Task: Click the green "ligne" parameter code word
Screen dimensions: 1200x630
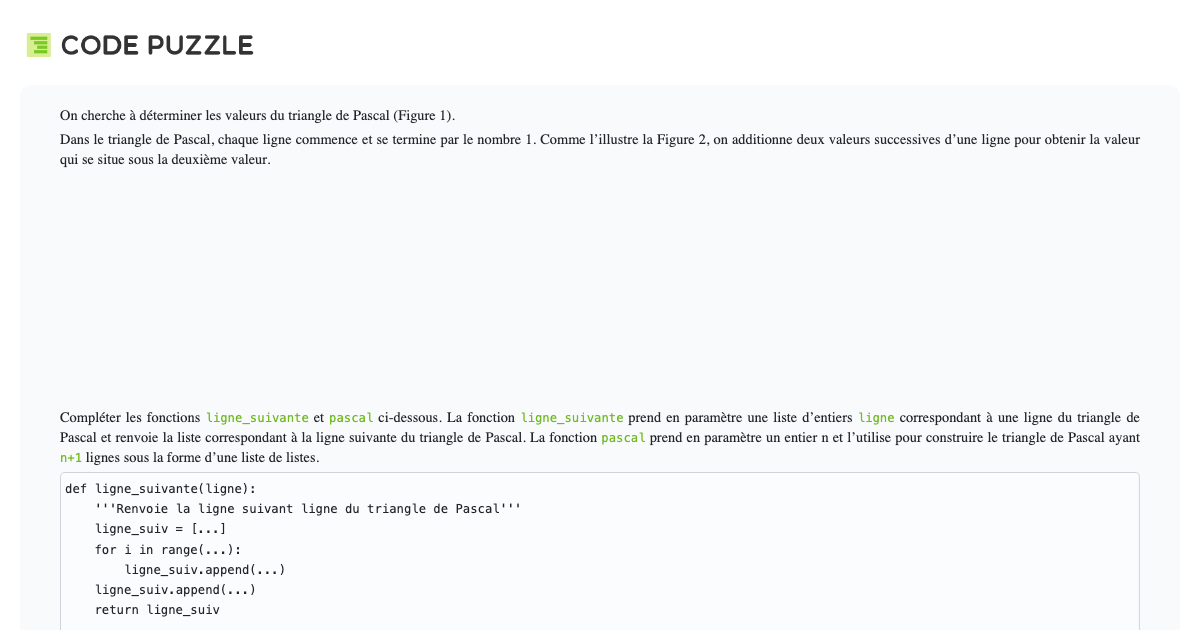Action: pos(876,417)
